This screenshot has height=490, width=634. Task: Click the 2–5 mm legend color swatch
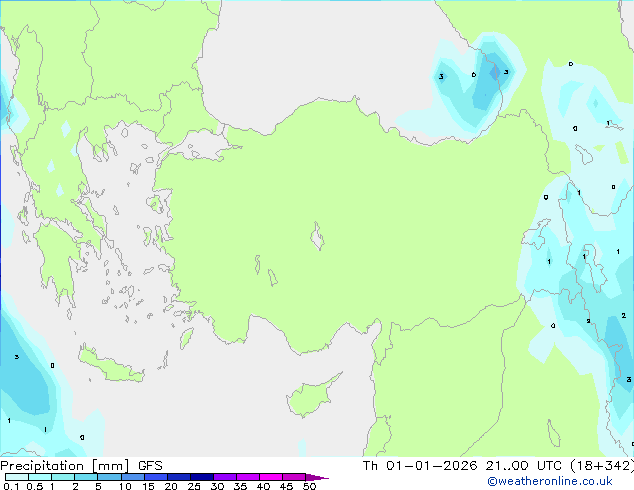[x=86, y=477]
